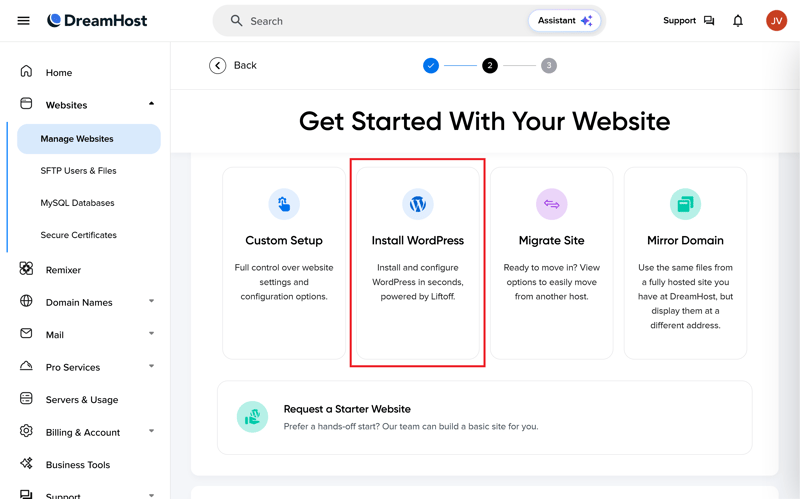800x499 pixels.
Task: Click the Billing & Account gear icon
Action: pyautogui.click(x=26, y=431)
